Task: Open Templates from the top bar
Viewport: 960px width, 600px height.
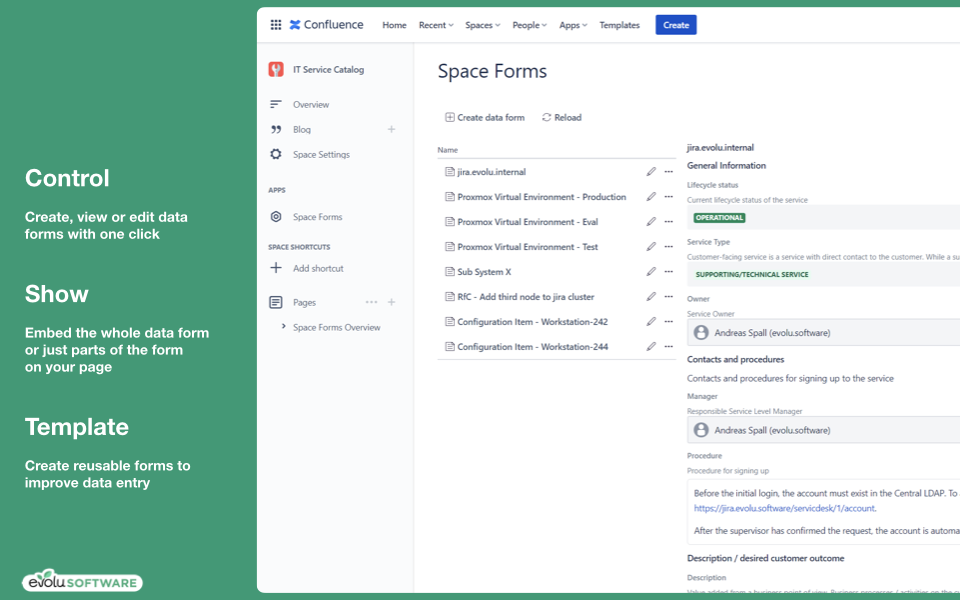Action: coord(619,24)
